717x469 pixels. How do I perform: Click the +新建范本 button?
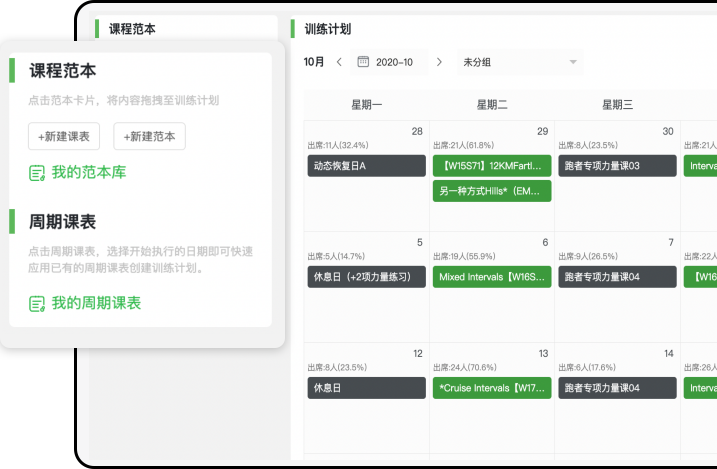149,136
